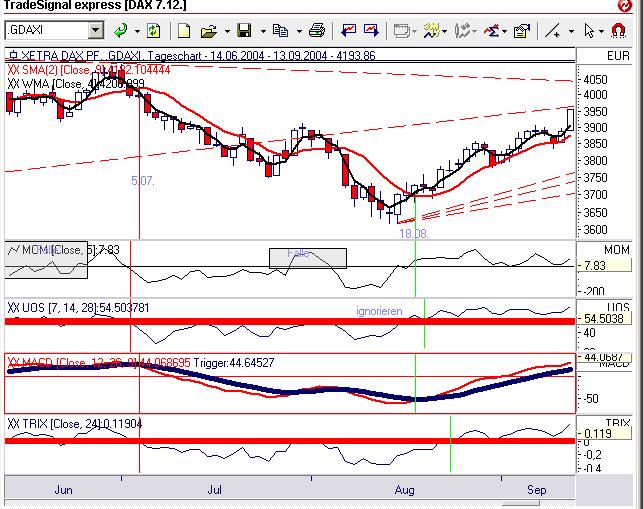644x509 pixels.
Task: Open the properties checklist icon
Action: coord(522,31)
